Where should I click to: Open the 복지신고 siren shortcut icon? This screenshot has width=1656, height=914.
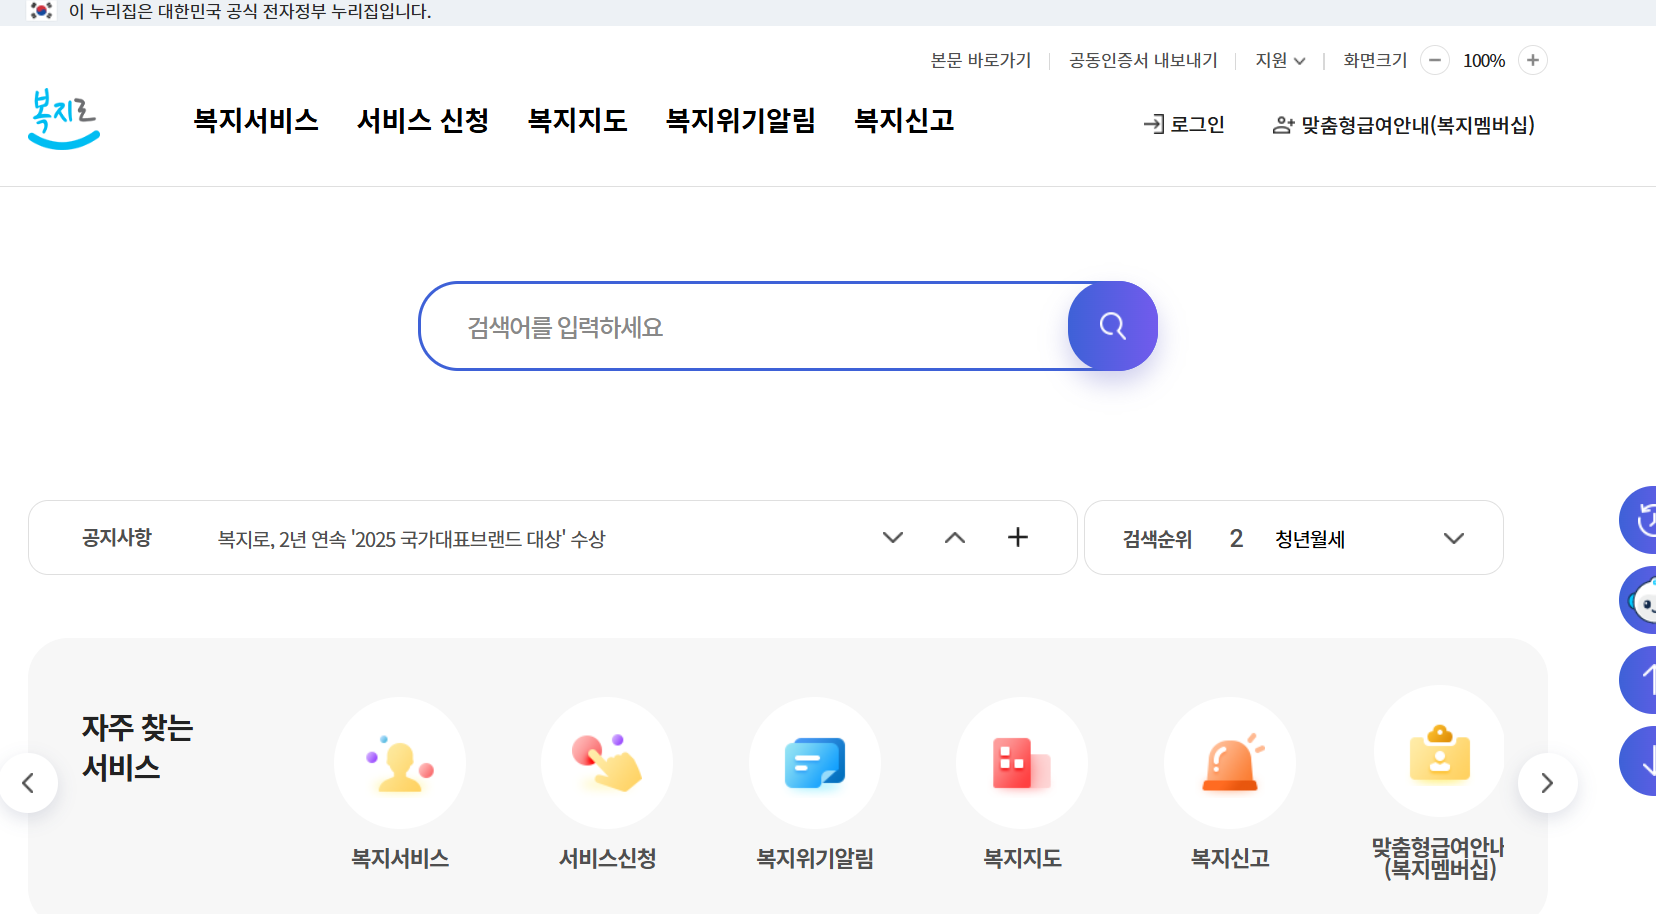(1230, 763)
